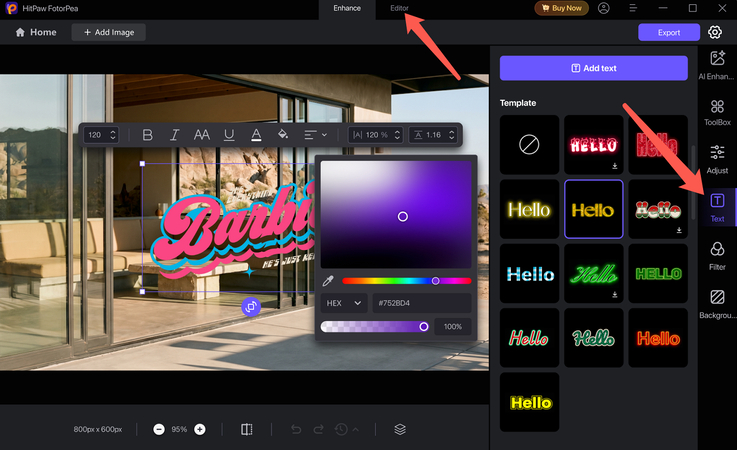
Task: Switch to the Enhance tab
Action: click(x=347, y=8)
